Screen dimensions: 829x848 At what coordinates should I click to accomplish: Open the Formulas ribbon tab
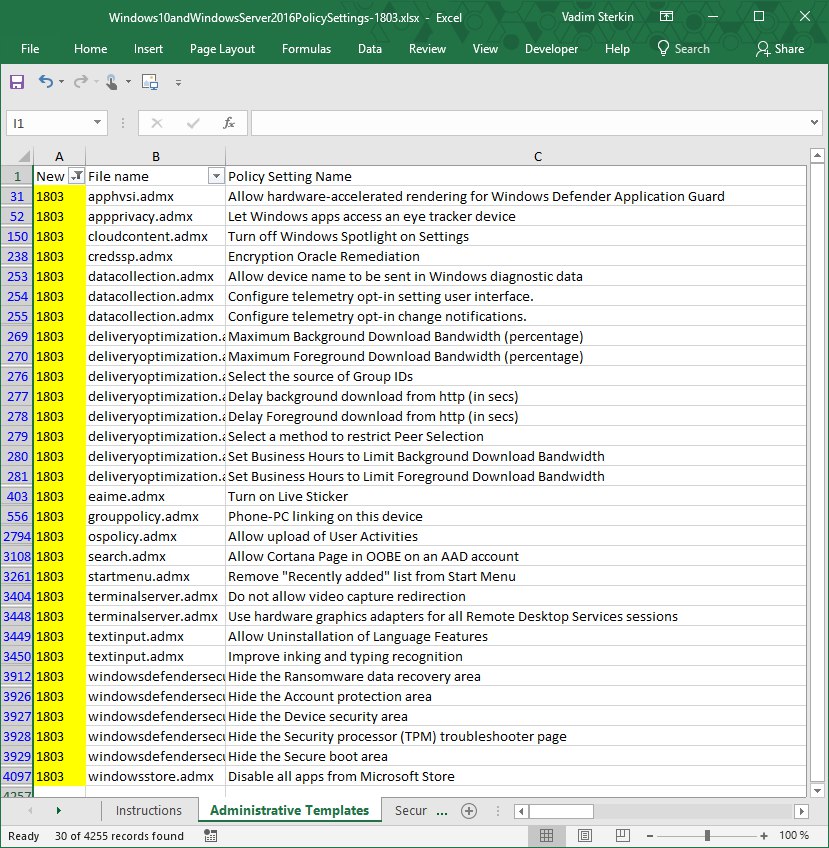click(306, 49)
